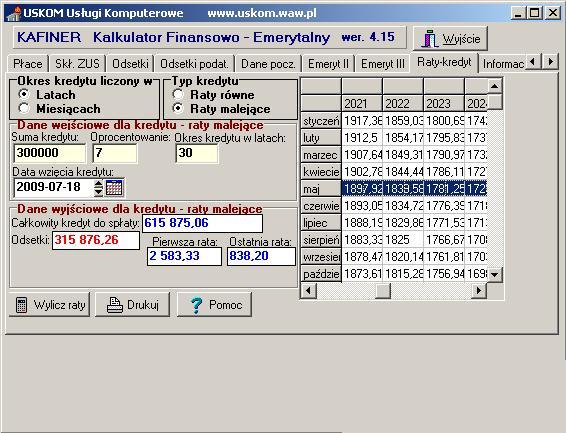566x433 pixels.
Task: Open the Odsetki tab
Action: (x=130, y=64)
